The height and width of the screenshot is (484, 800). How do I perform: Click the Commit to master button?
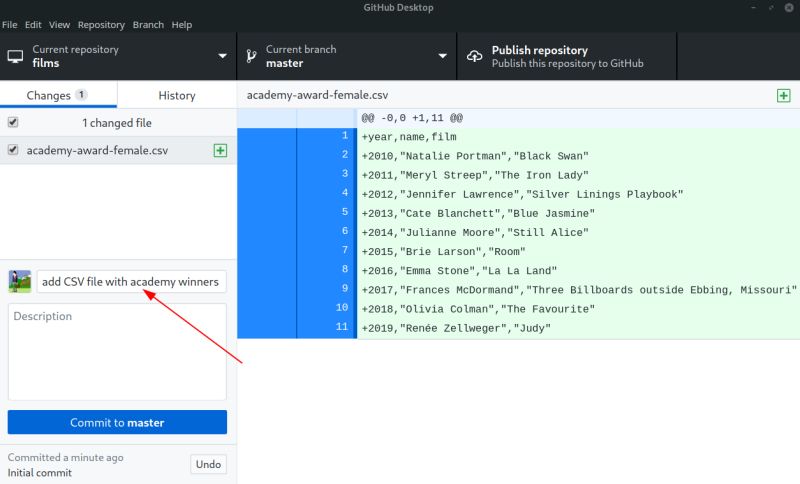[x=117, y=422]
